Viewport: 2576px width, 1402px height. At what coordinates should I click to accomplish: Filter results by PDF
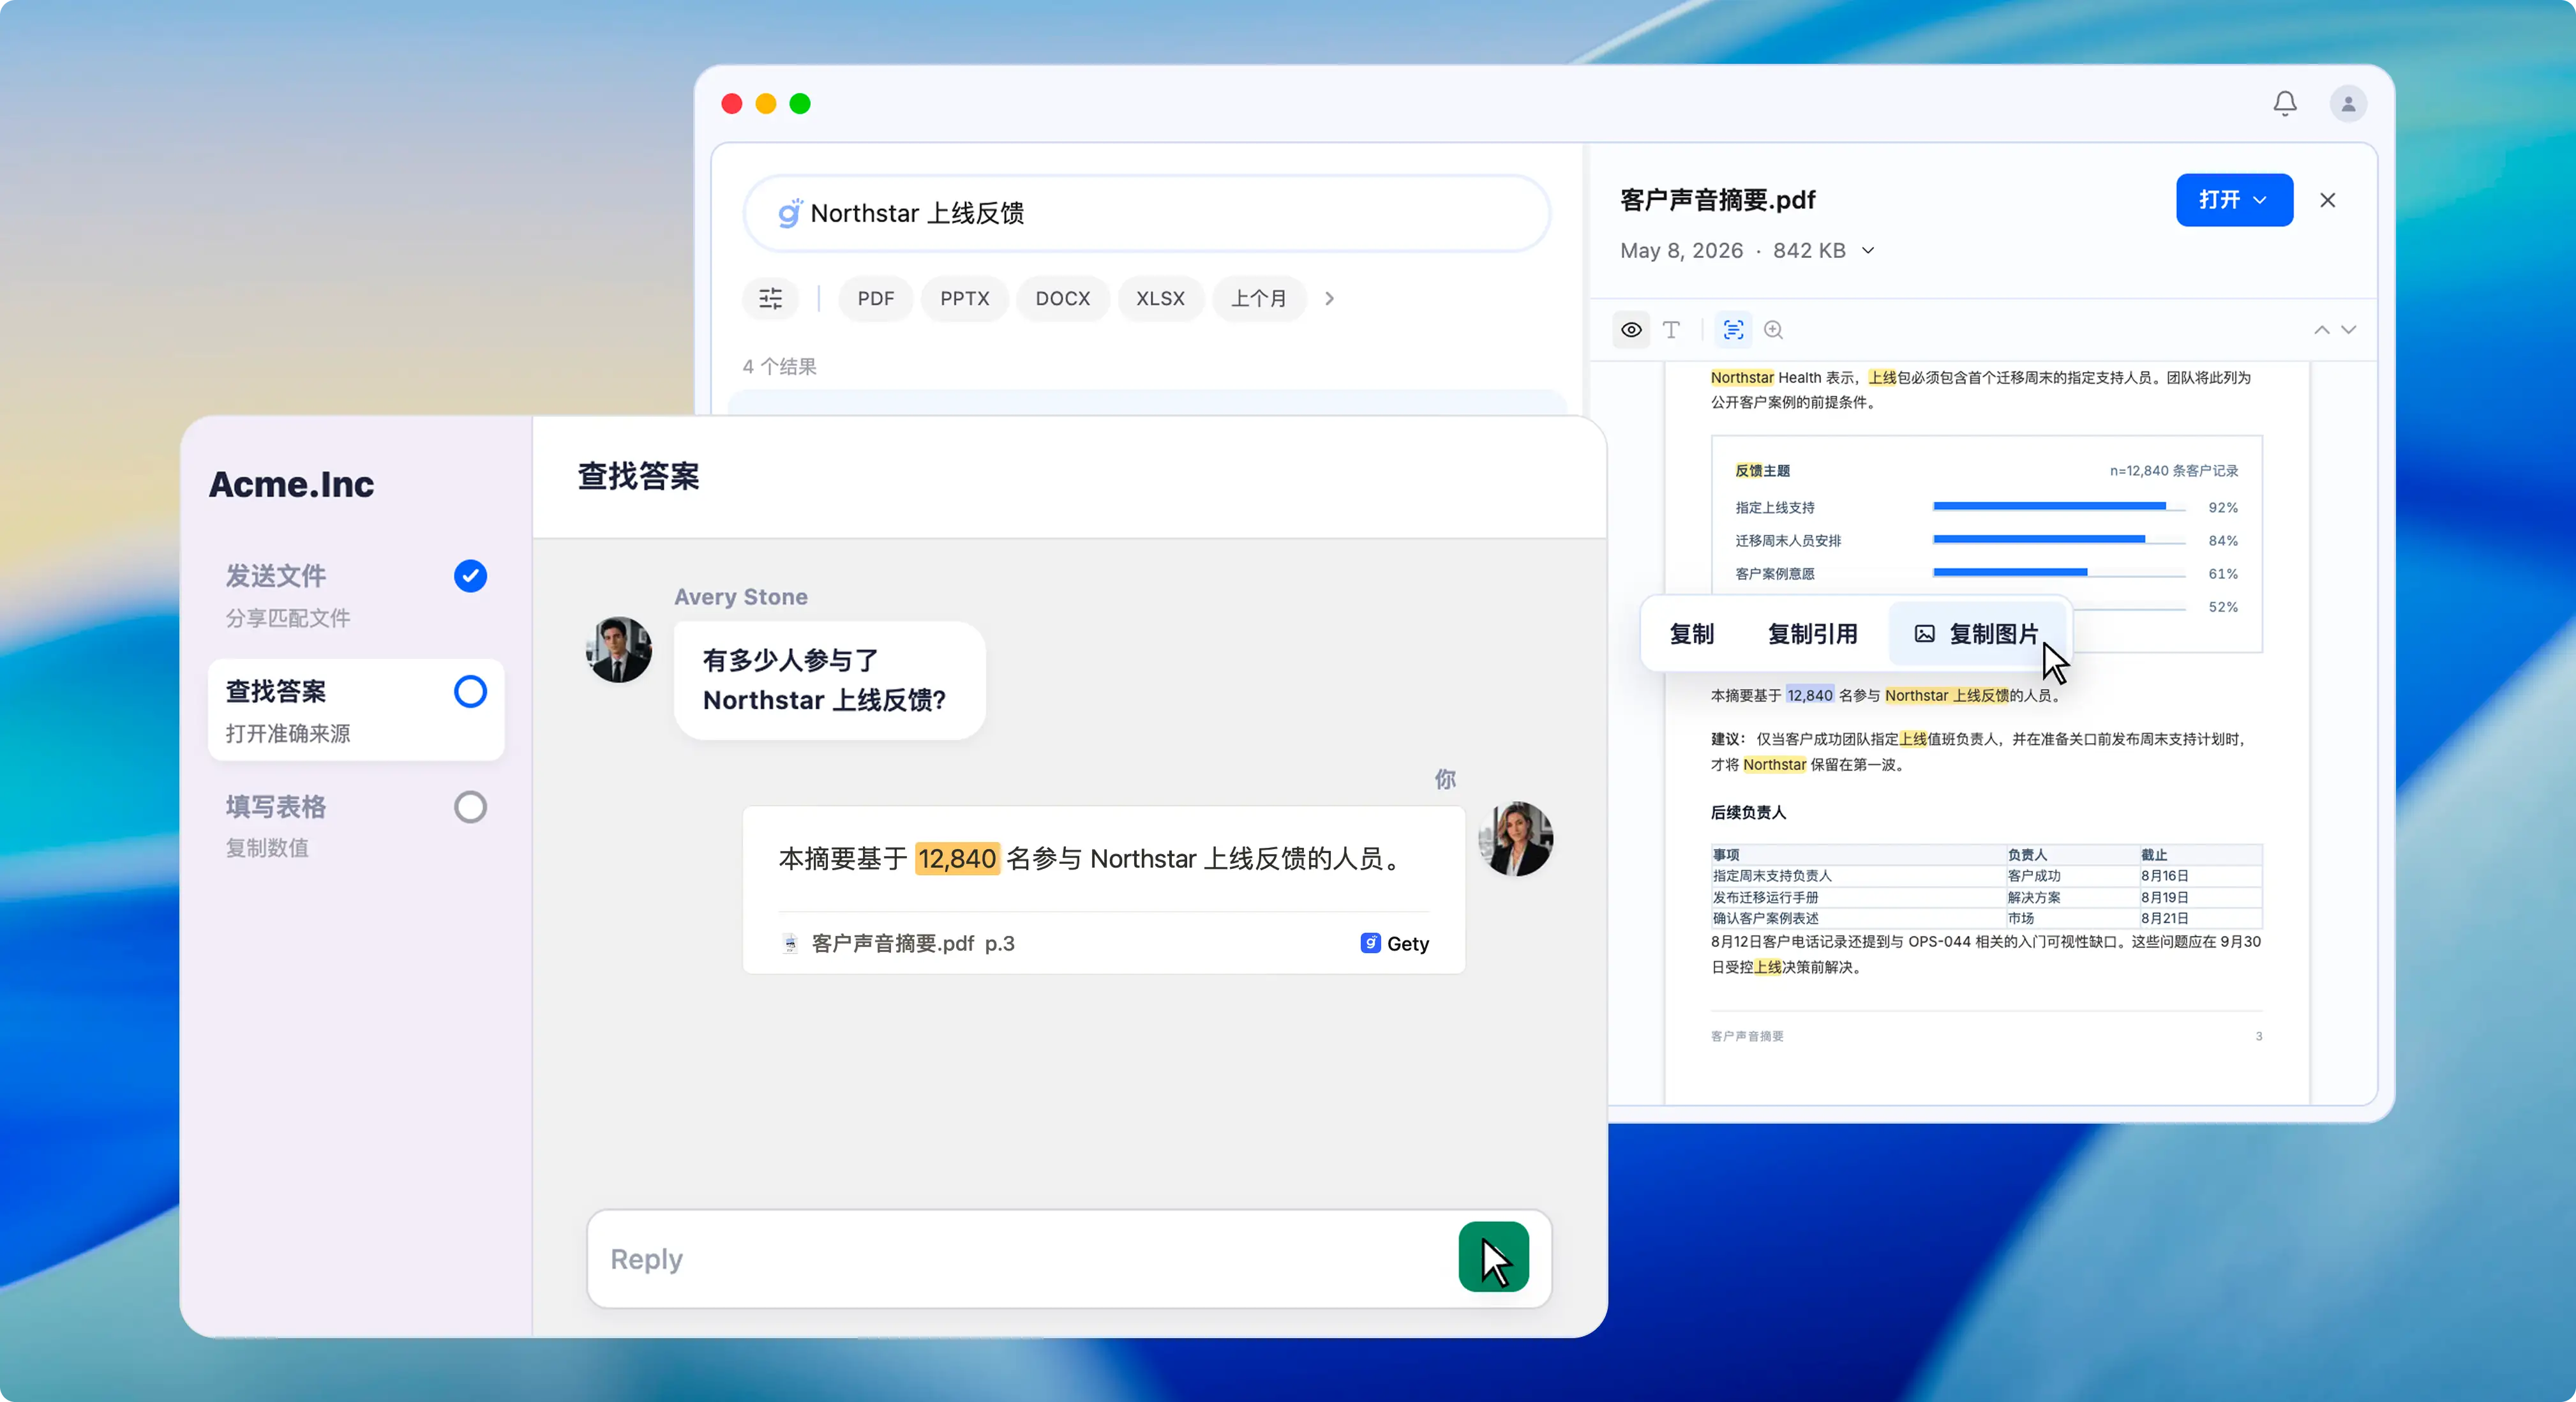[875, 298]
